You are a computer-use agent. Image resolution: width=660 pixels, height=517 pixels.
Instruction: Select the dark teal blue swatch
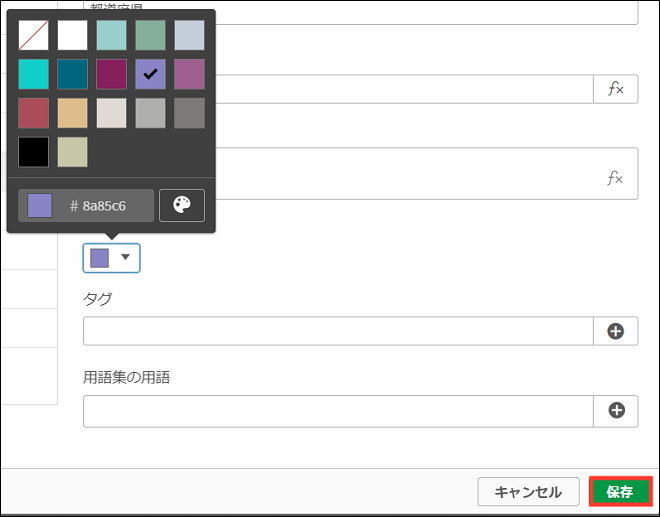pyautogui.click(x=72, y=74)
